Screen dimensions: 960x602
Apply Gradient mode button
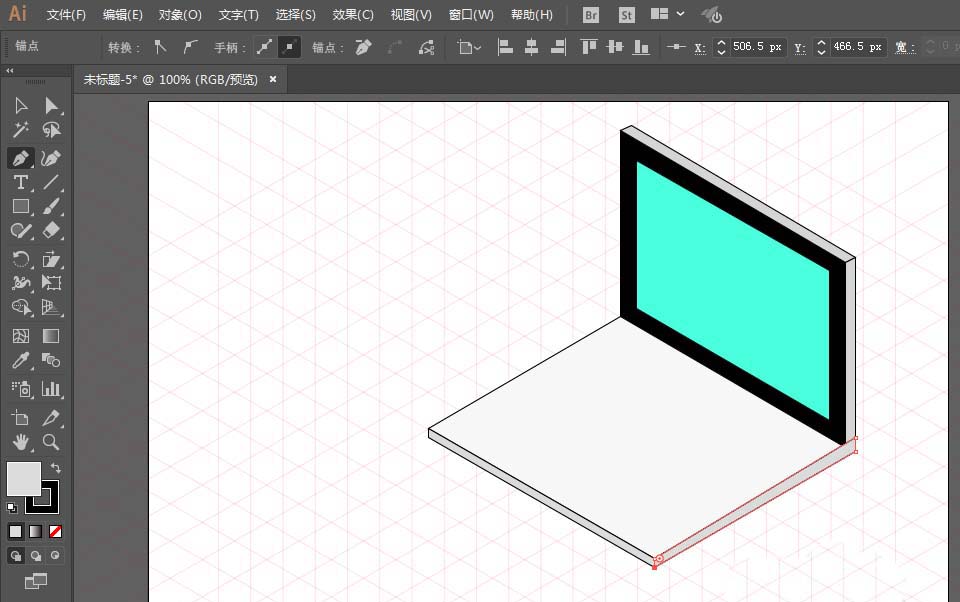point(36,532)
